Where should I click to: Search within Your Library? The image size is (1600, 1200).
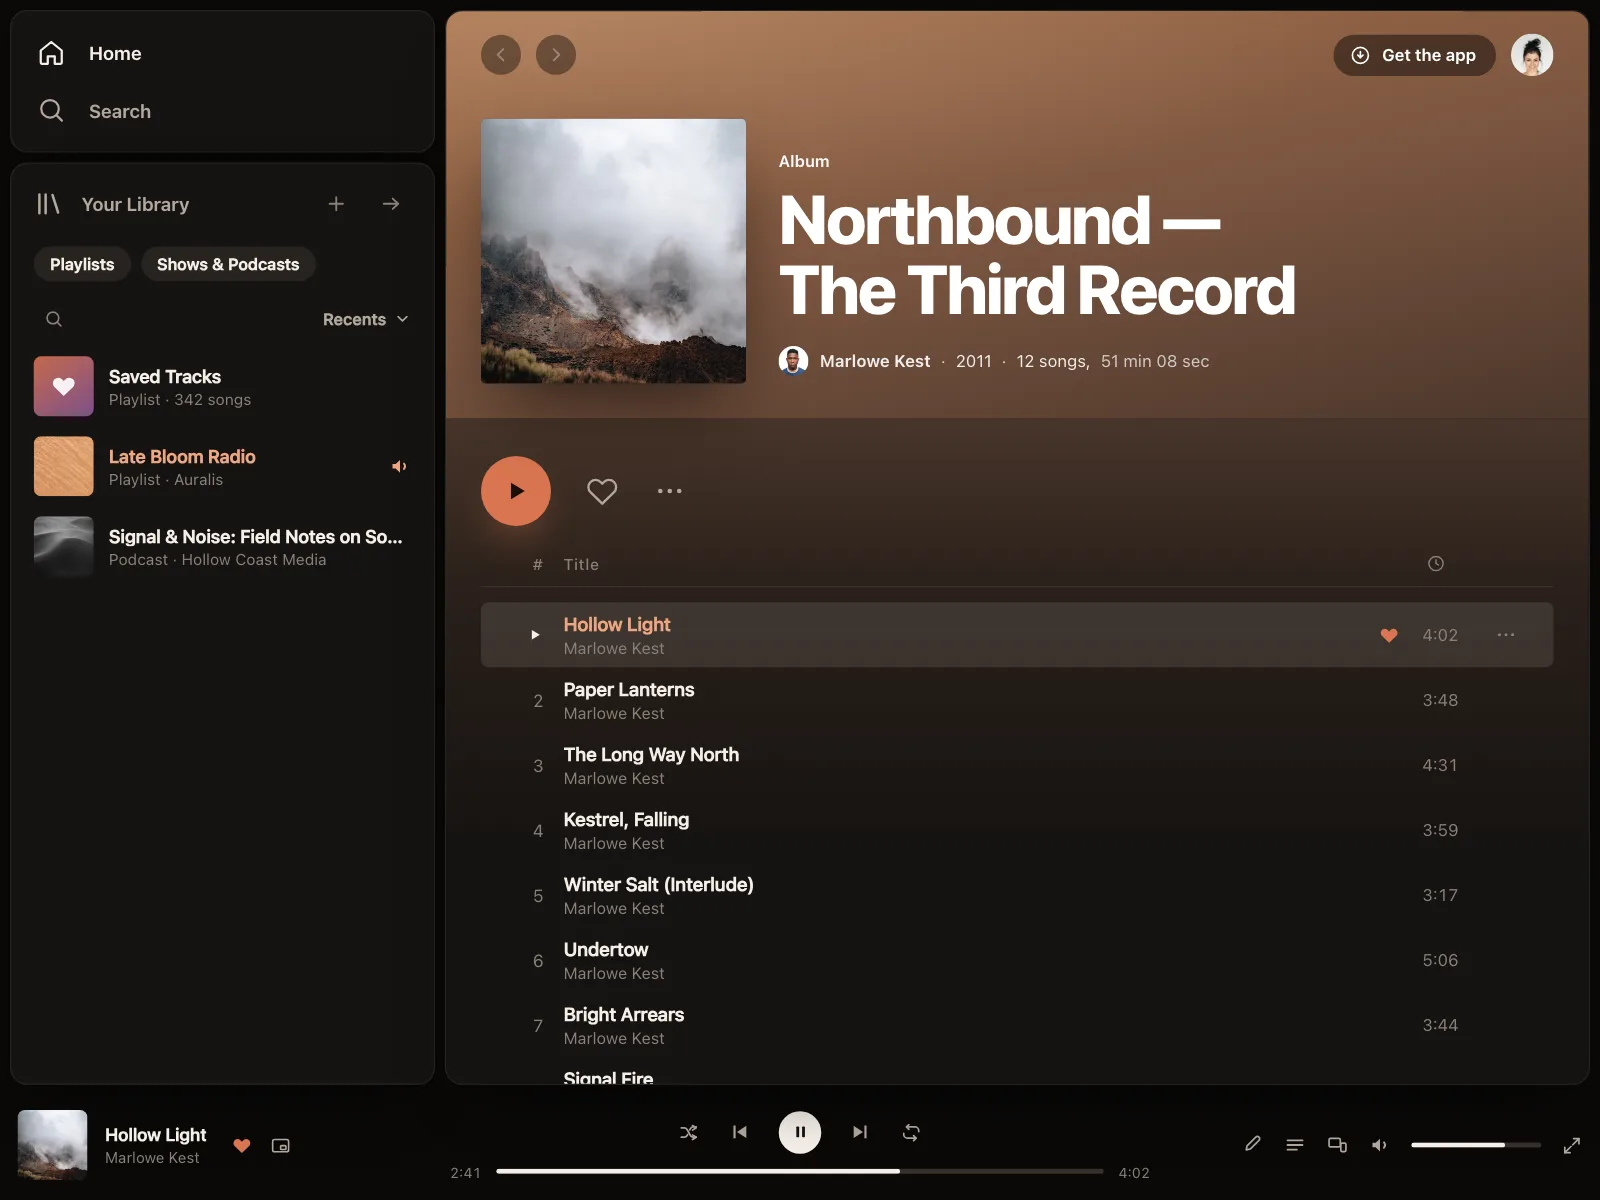coord(54,319)
